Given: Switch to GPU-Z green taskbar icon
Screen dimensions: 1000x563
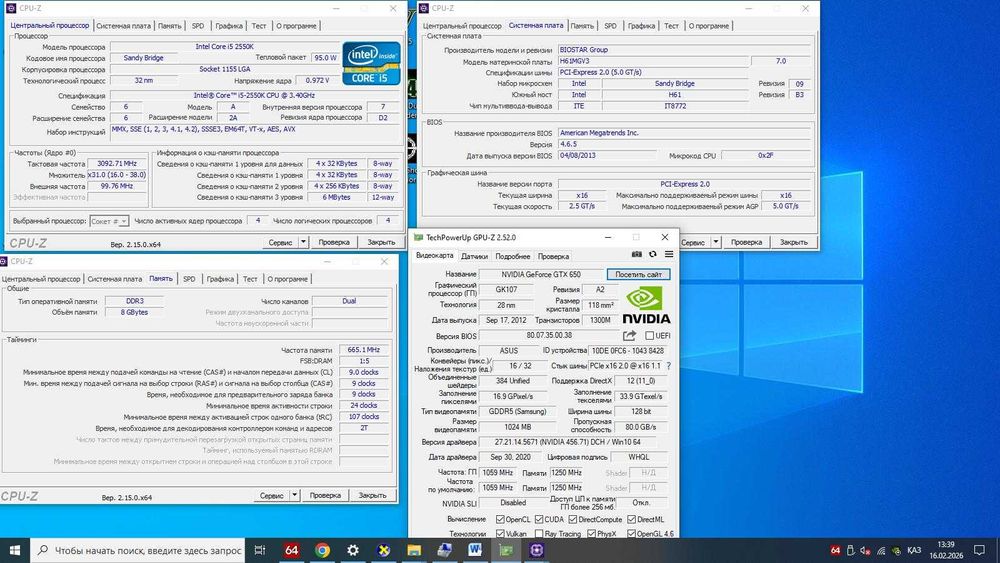Looking at the screenshot, I should [x=506, y=550].
